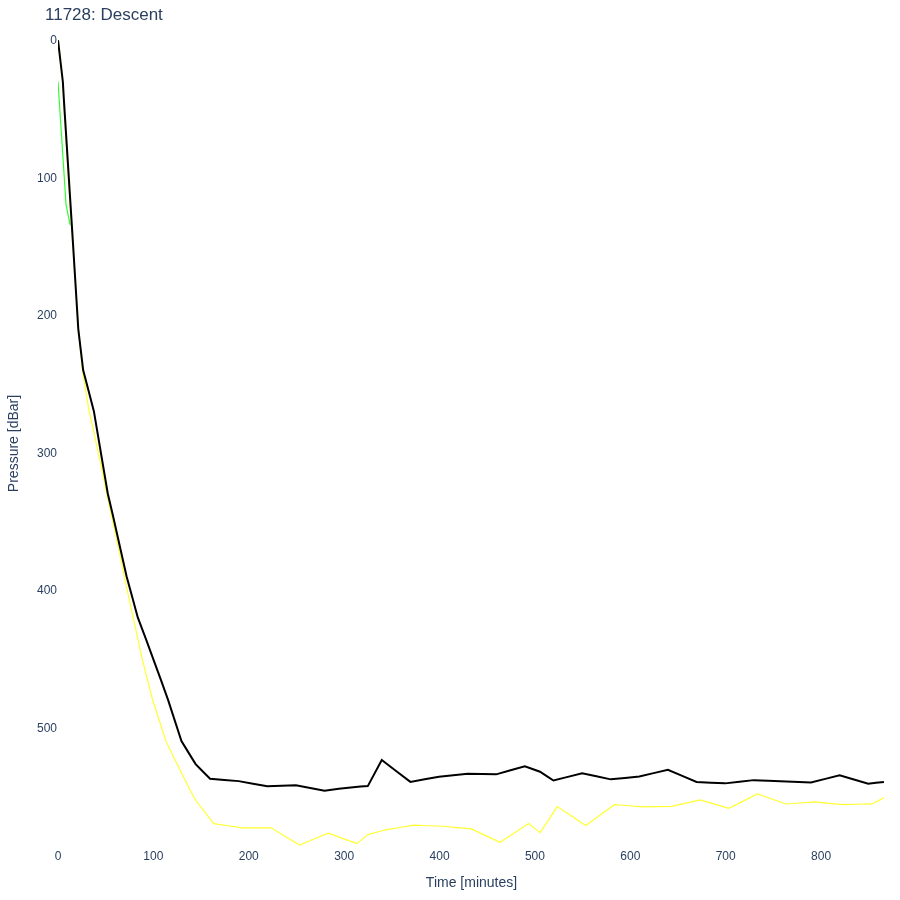900x900 pixels.
Task: Click the y-axis tick label 100
Action: (x=47, y=178)
